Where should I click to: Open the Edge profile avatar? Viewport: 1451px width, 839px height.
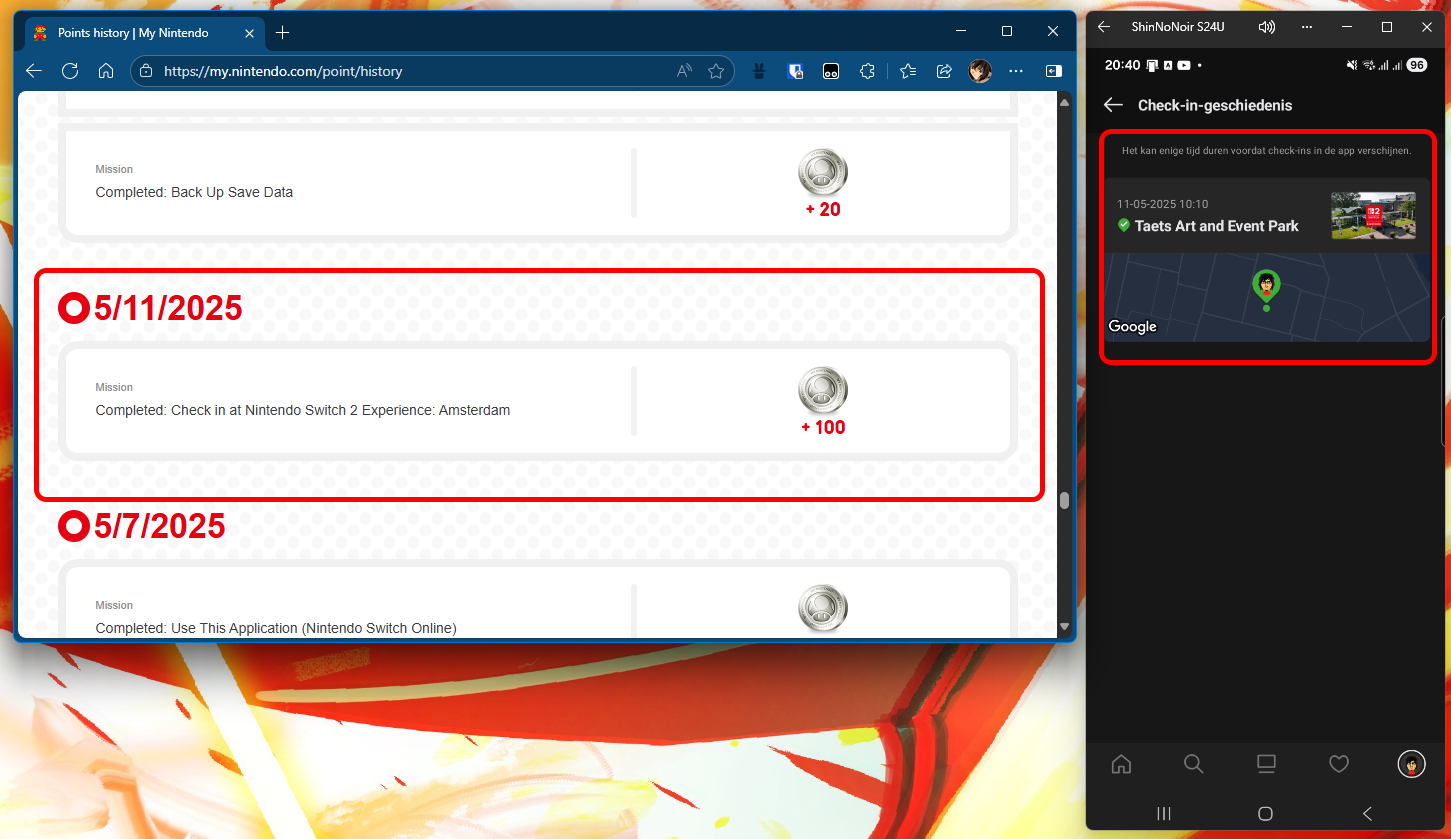(x=980, y=71)
